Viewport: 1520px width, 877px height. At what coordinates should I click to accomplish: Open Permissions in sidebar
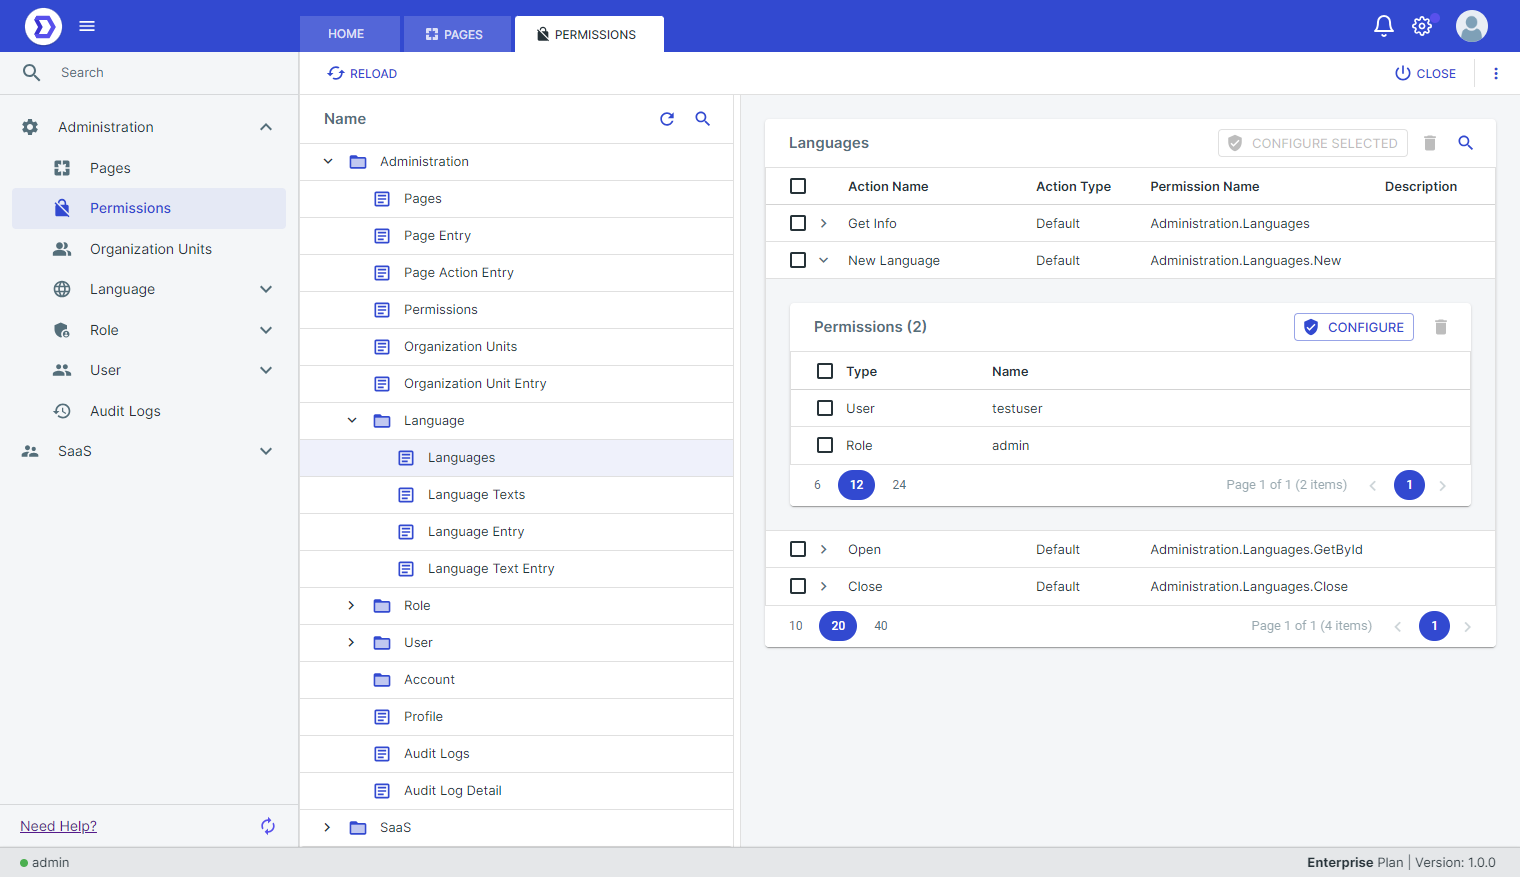coord(149,208)
